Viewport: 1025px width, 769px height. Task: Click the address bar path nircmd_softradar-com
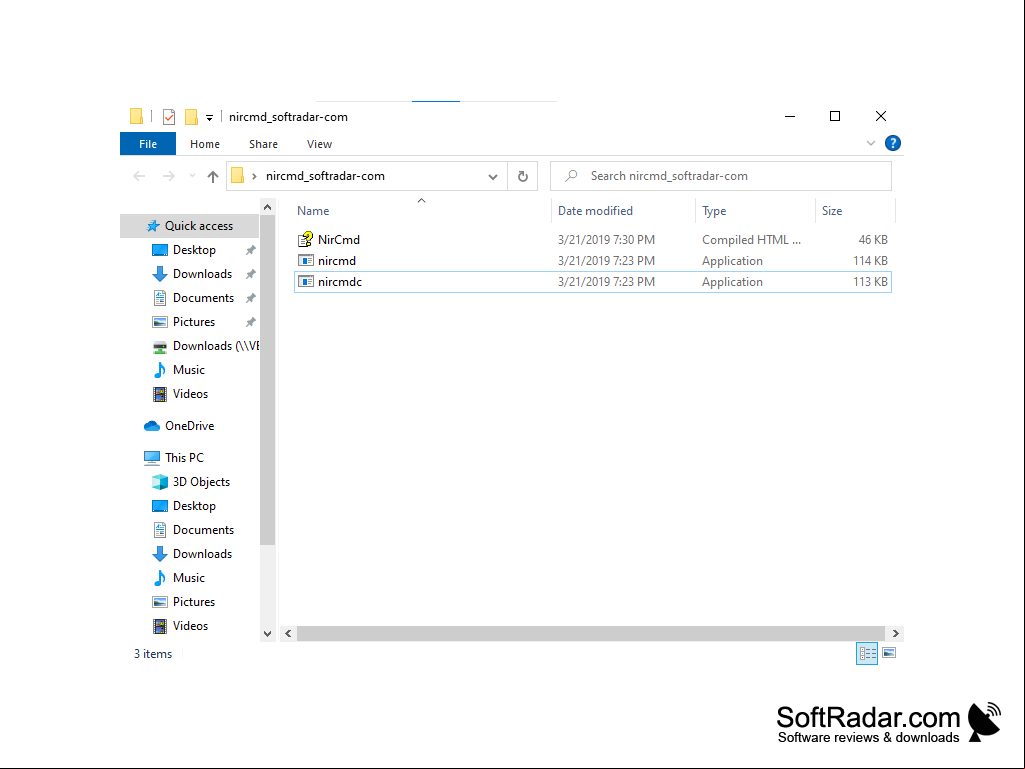coord(325,176)
